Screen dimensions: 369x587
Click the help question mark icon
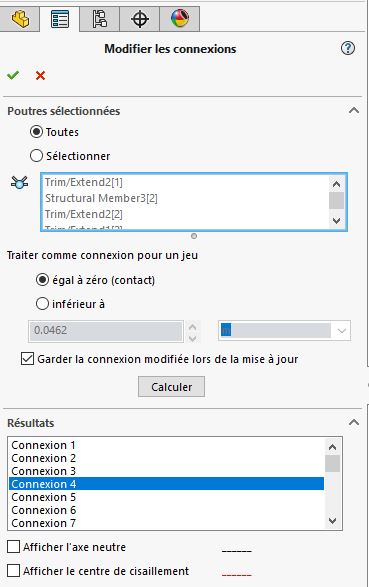coord(348,48)
